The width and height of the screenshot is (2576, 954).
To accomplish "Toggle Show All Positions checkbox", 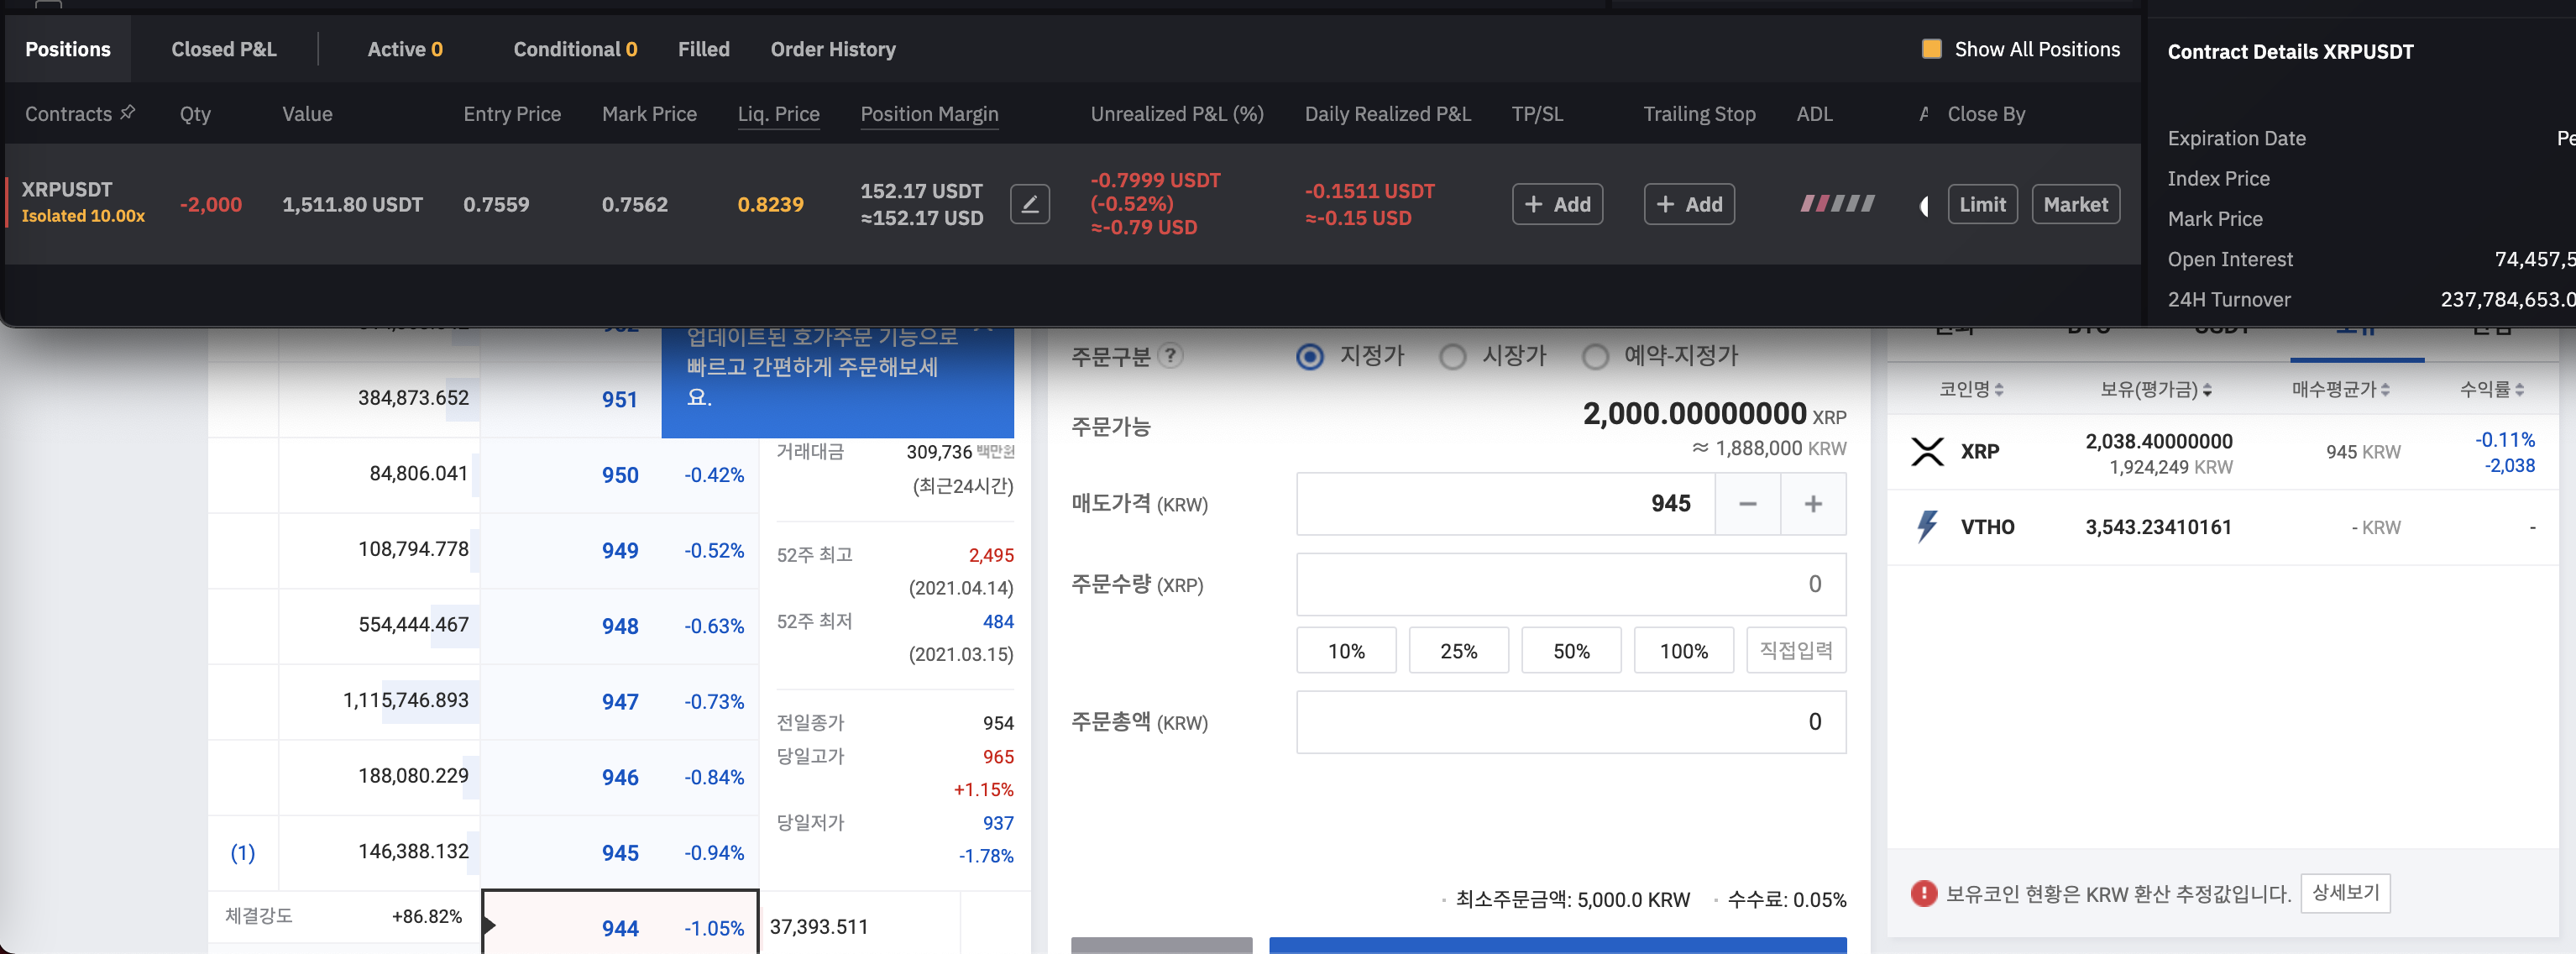I will pyautogui.click(x=1932, y=49).
